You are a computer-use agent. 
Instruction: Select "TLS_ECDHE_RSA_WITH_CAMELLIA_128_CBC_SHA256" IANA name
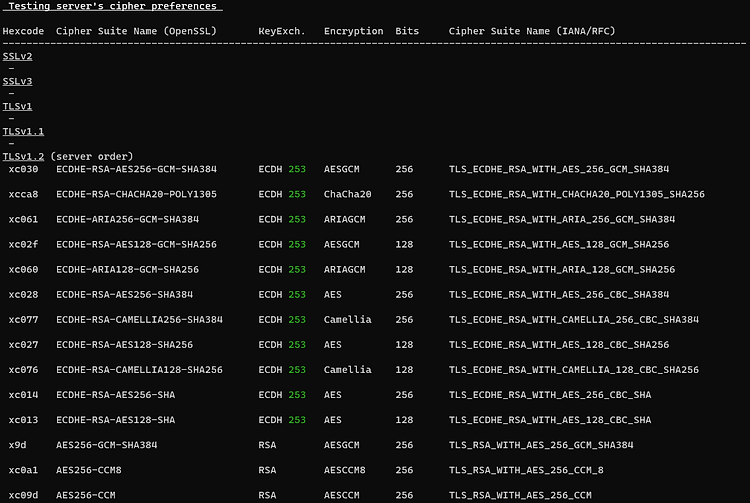(x=574, y=370)
